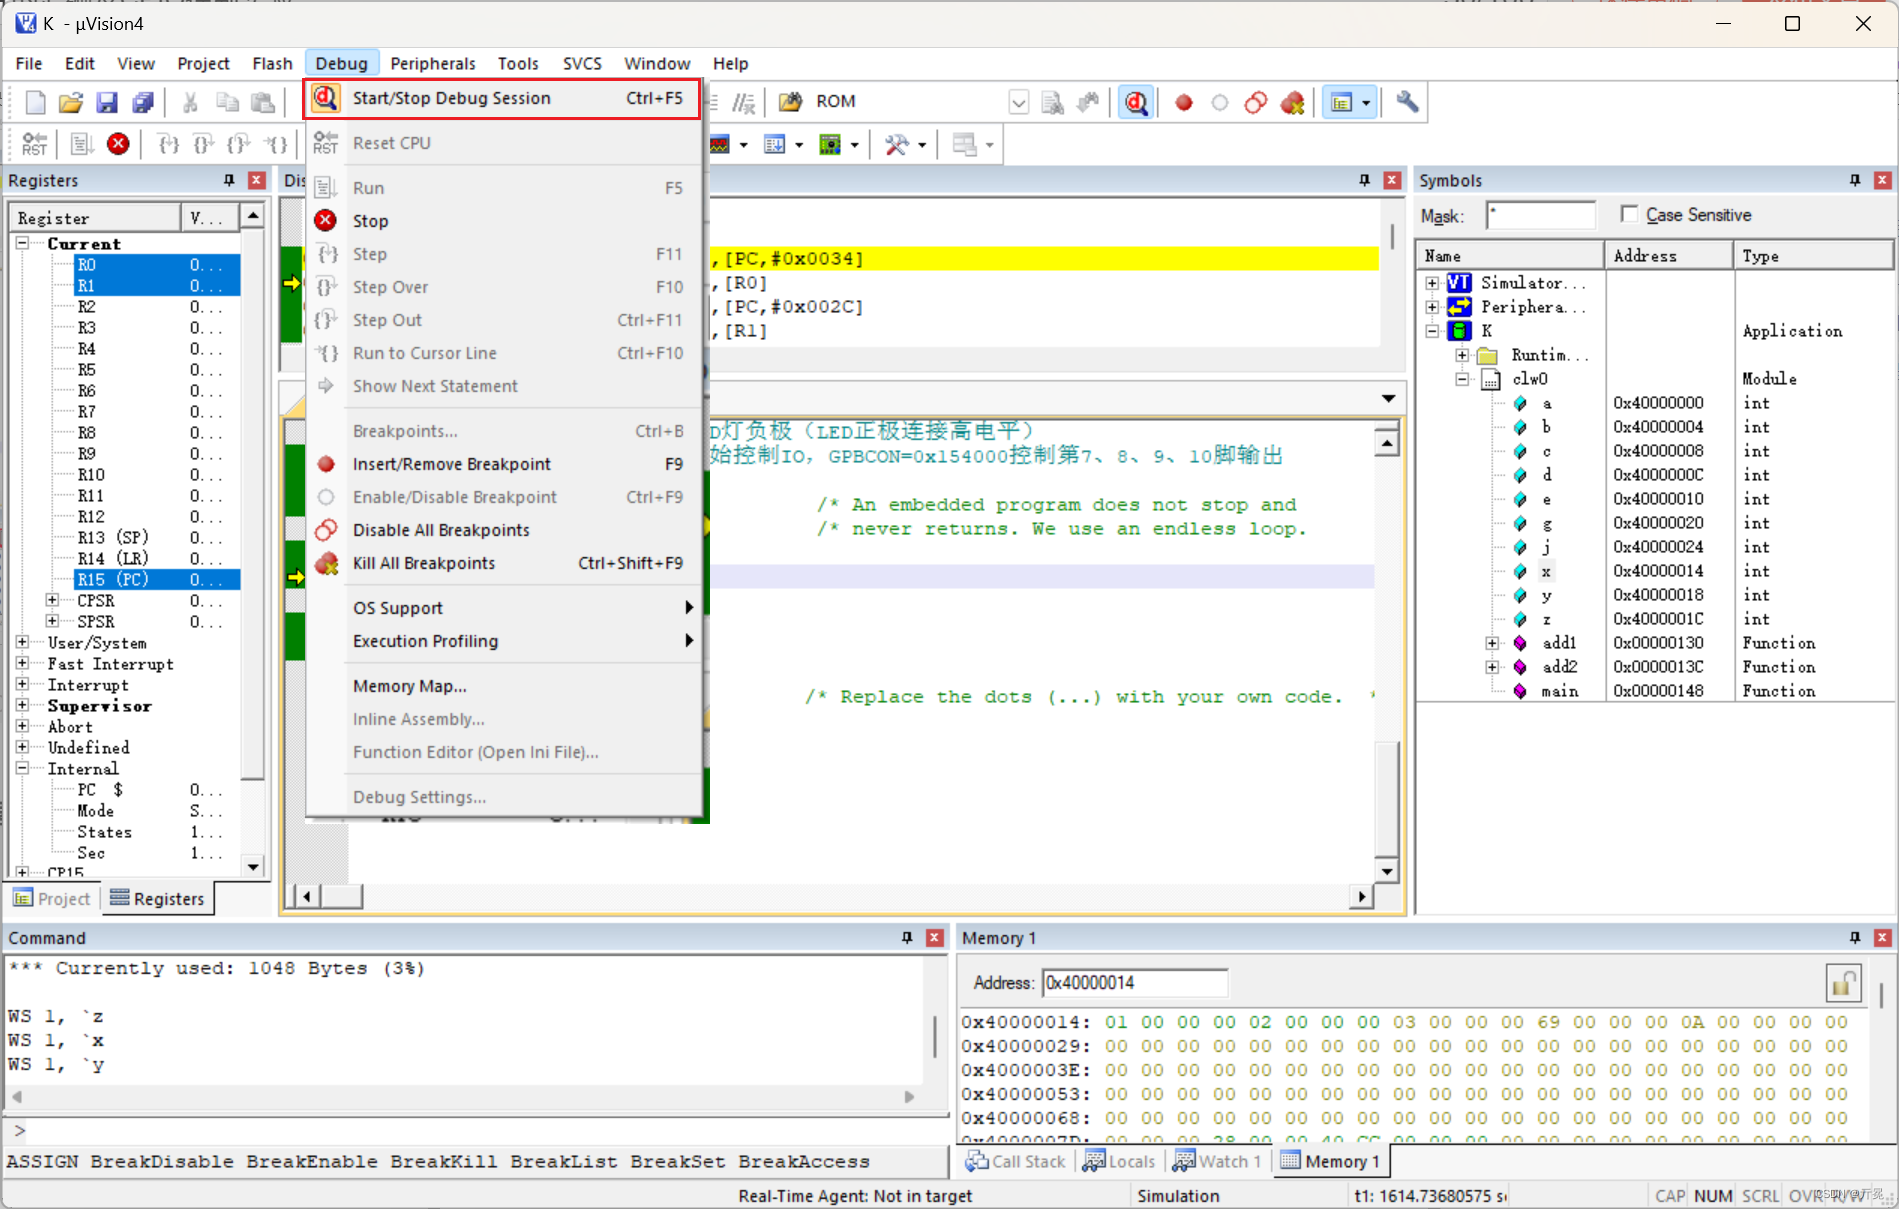
Task: Click the Start/Stop Debug toolbar magnifier icon
Action: (x=1136, y=102)
